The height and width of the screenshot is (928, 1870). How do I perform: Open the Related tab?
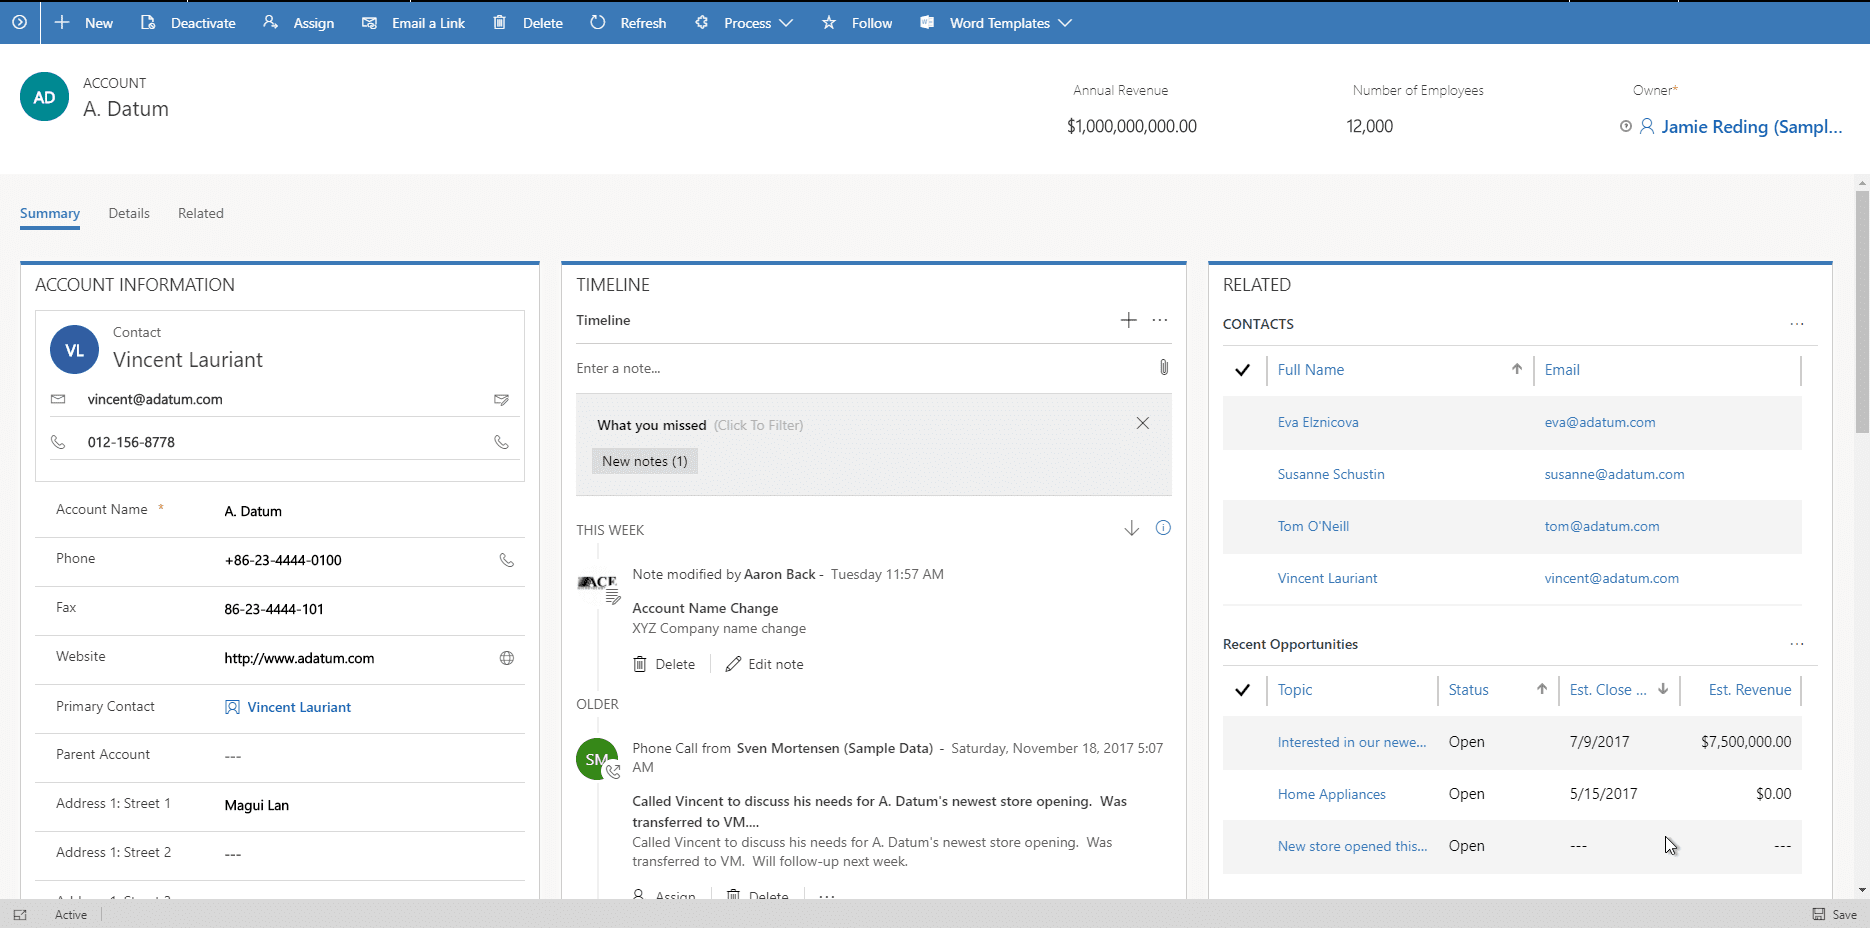click(201, 214)
